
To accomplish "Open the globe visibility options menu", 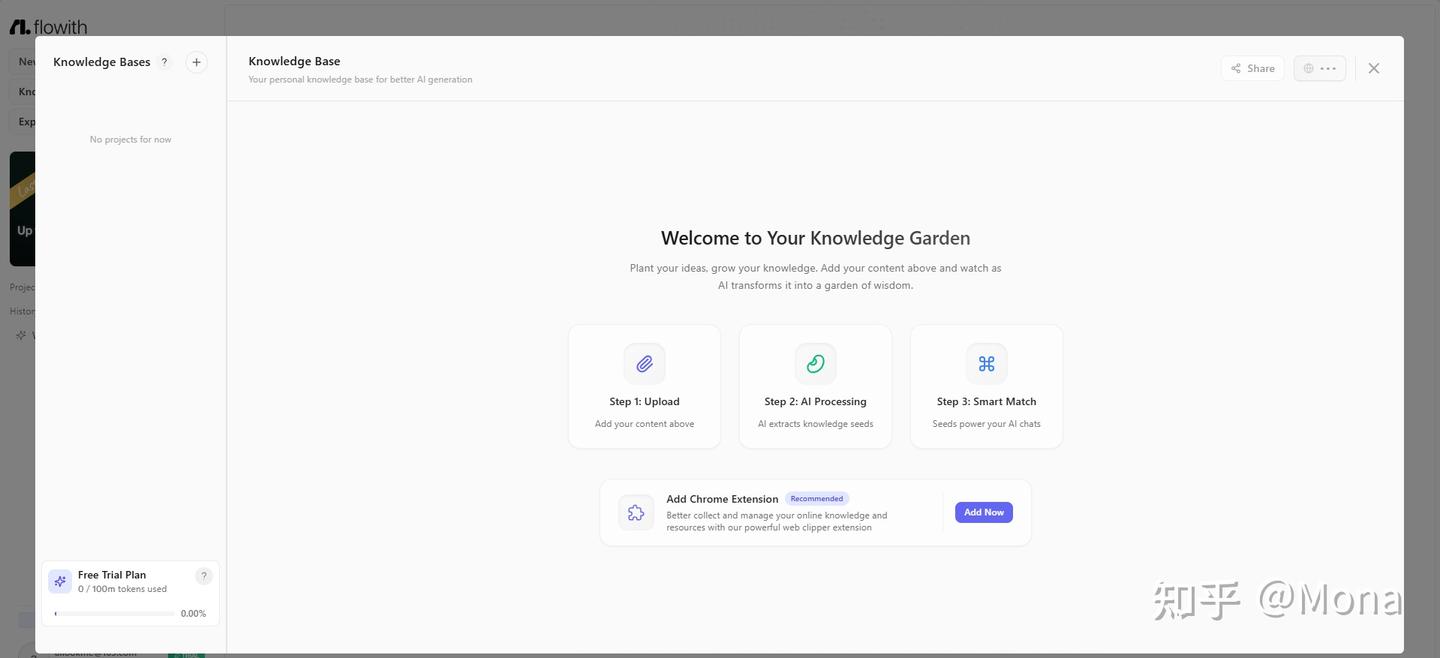I will (x=1320, y=68).
